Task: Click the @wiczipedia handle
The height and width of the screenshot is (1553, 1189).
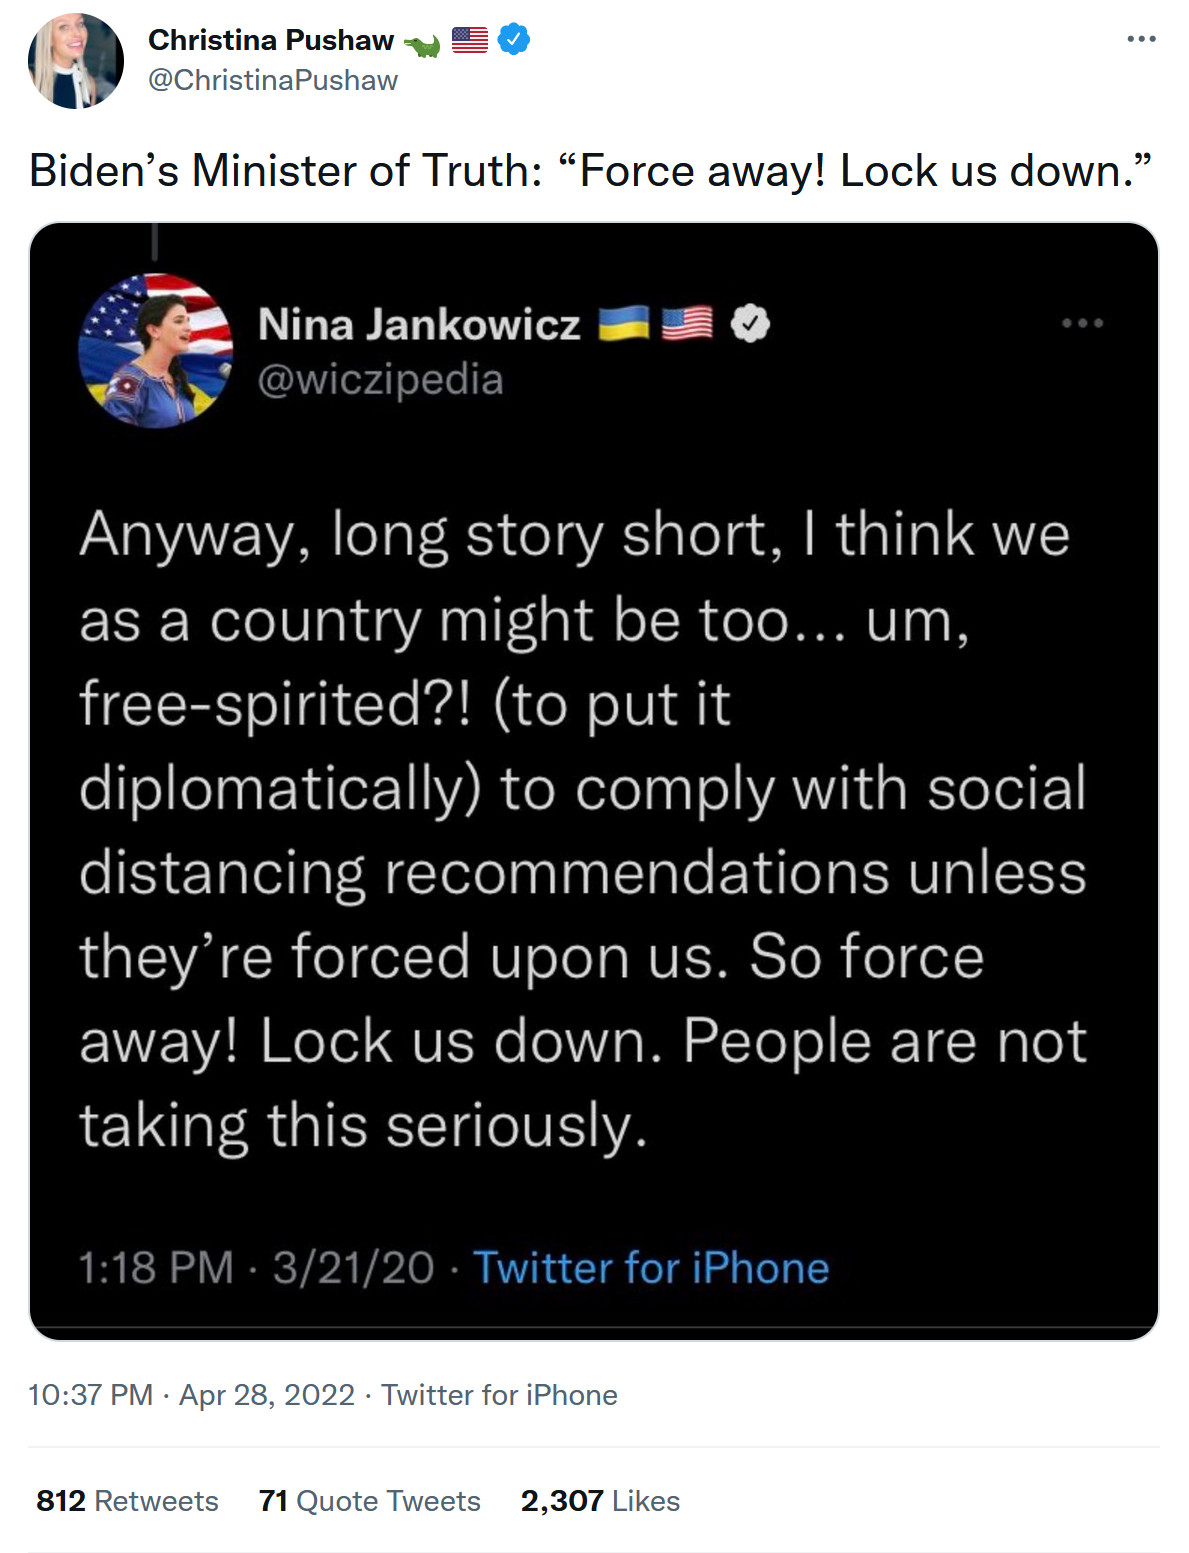Action: [x=380, y=380]
